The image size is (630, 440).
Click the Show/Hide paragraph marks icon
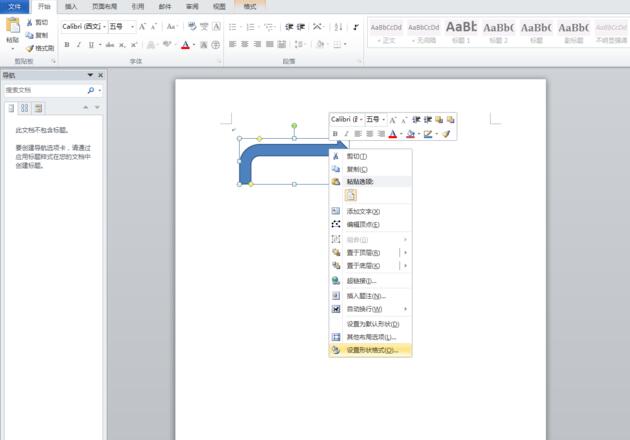tap(356, 27)
